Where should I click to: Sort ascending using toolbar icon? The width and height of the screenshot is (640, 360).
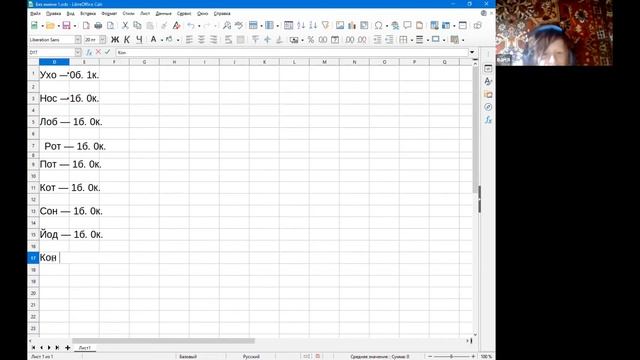click(x=301, y=26)
